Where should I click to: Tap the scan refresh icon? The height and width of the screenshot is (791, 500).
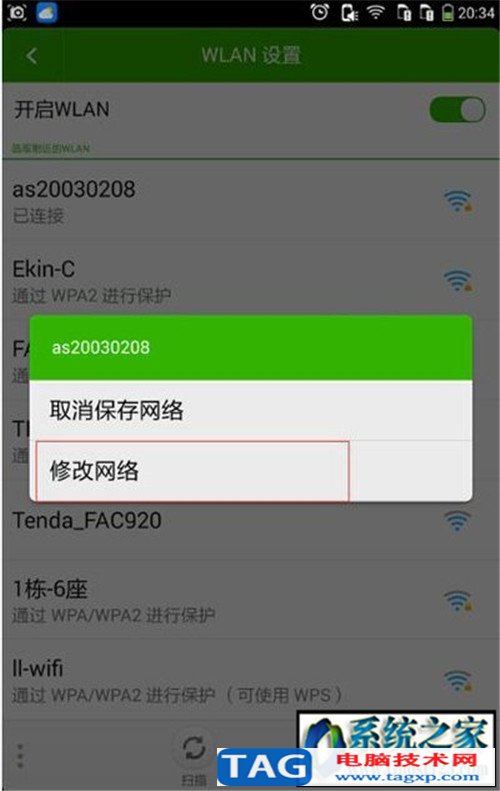pyautogui.click(x=194, y=748)
